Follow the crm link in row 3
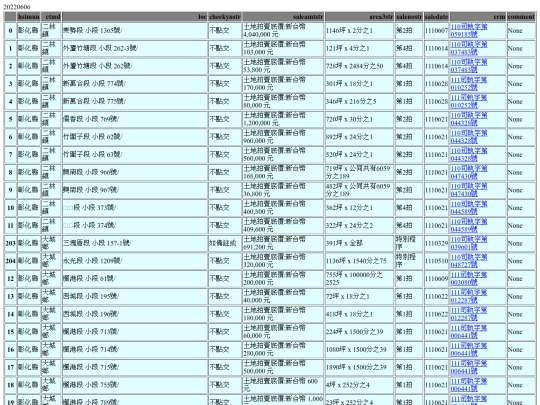Viewport: 540px width, 405px height. [469, 84]
